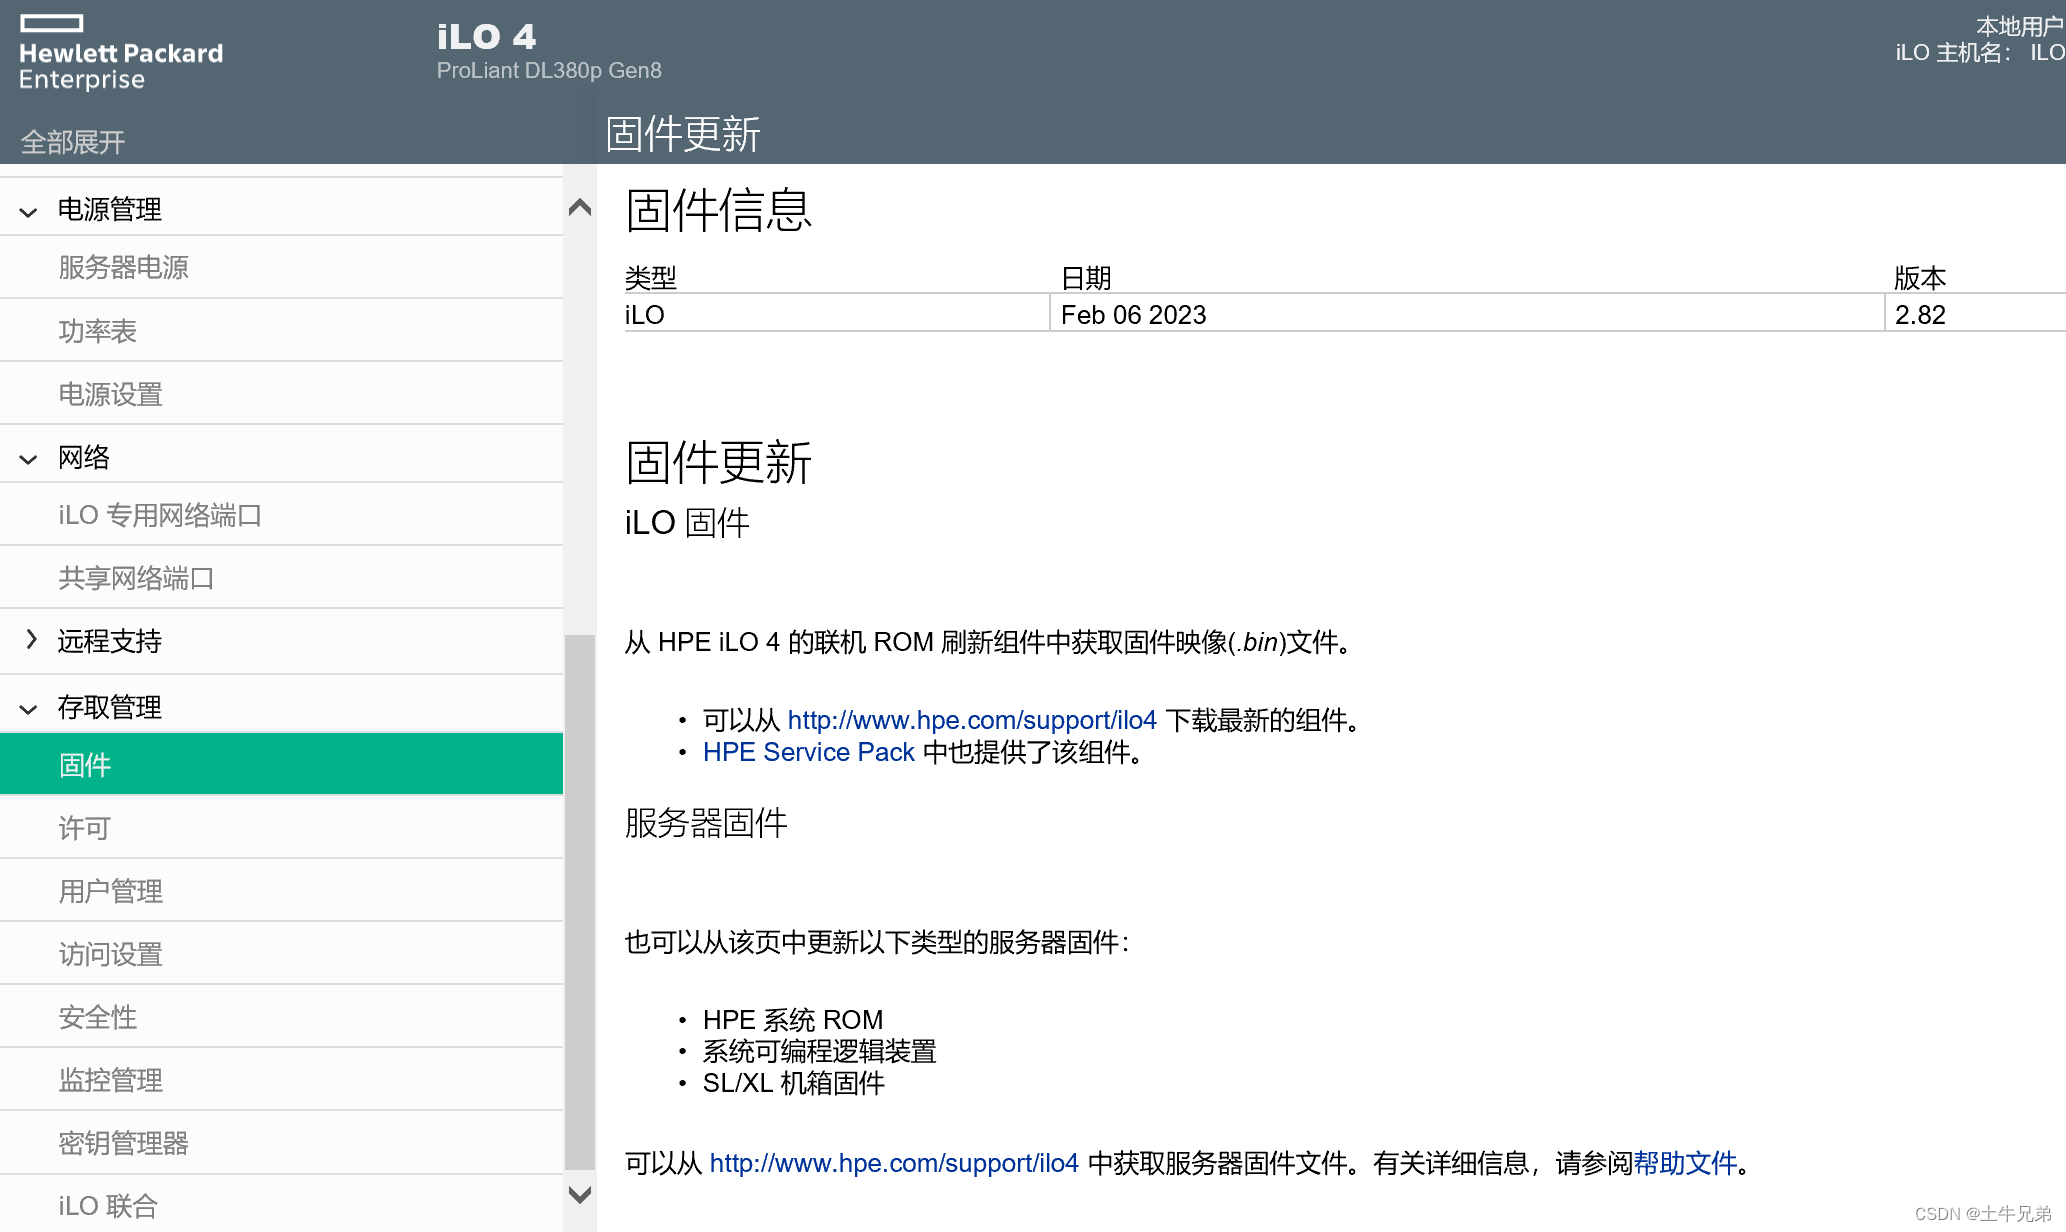Image resolution: width=2066 pixels, height=1232 pixels.
Task: Collapse the 网络 section
Action: coord(84,457)
